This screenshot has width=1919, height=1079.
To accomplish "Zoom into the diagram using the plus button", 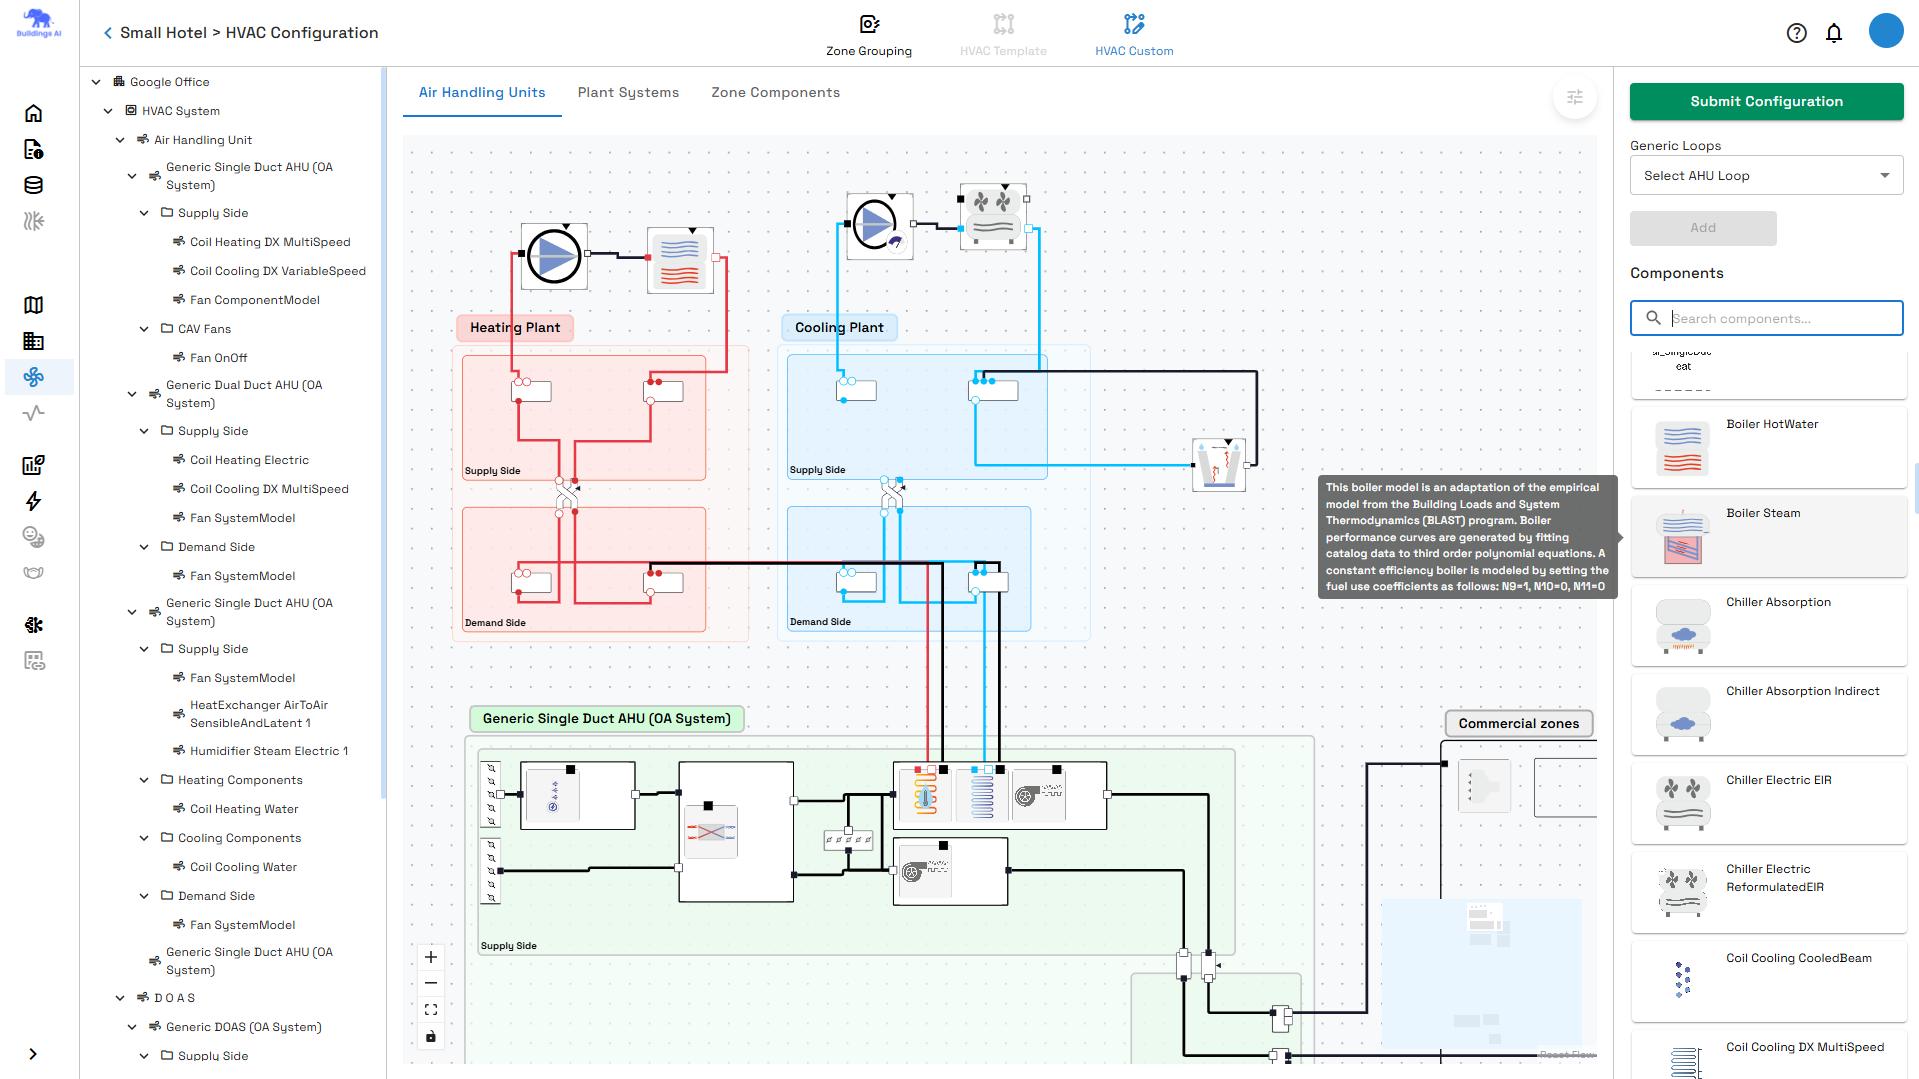I will pos(430,956).
